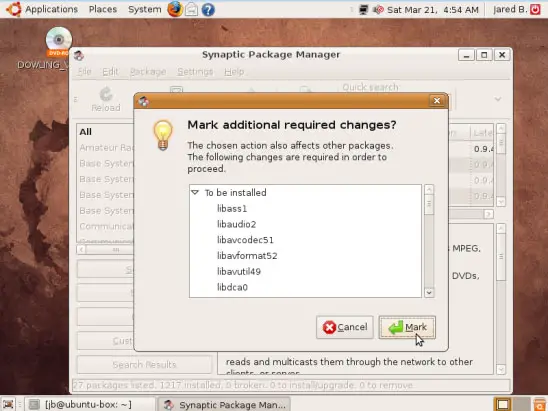Open the Jared B. user switcher
The width and height of the screenshot is (548, 411).
tap(510, 9)
